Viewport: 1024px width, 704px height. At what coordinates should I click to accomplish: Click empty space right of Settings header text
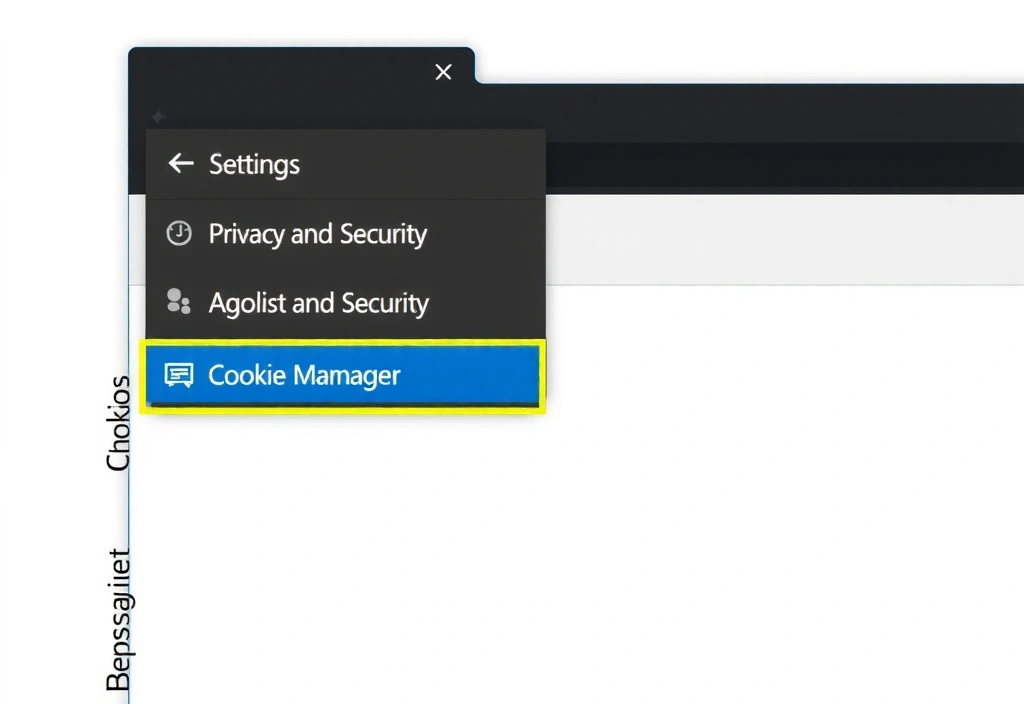click(420, 165)
